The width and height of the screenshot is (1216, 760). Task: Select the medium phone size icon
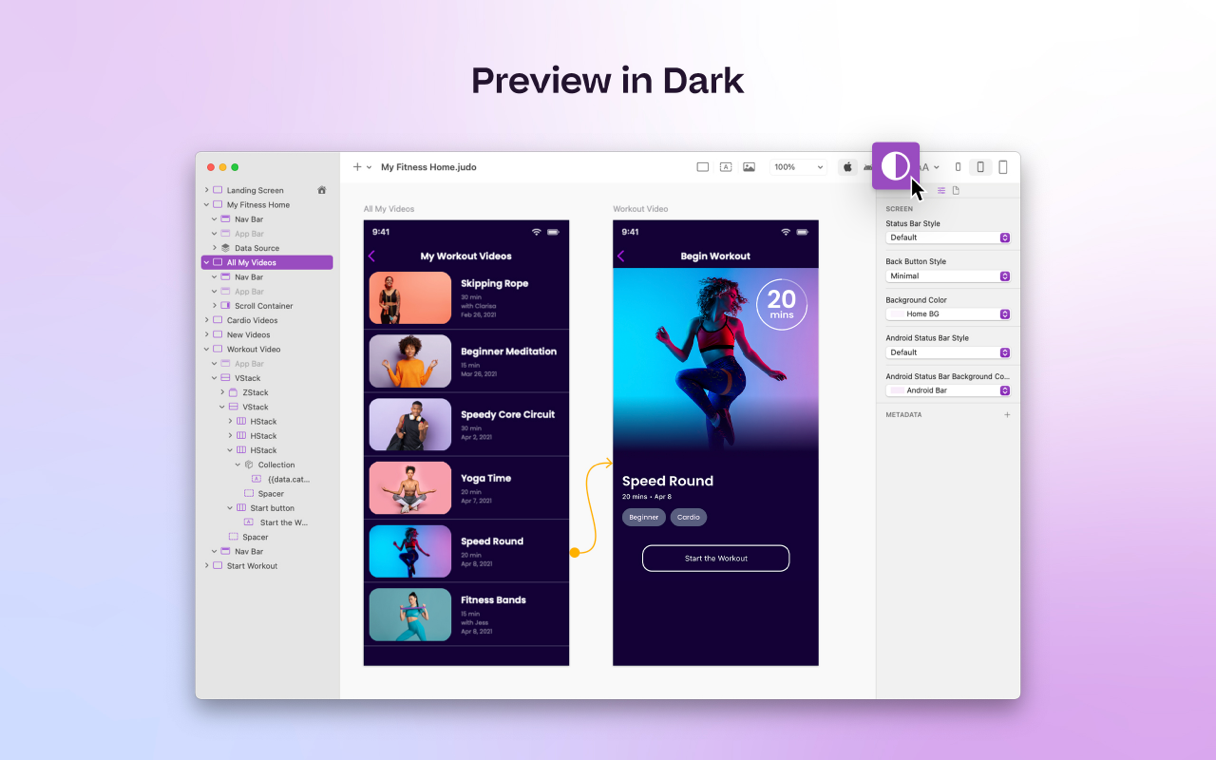pyautogui.click(x=980, y=167)
